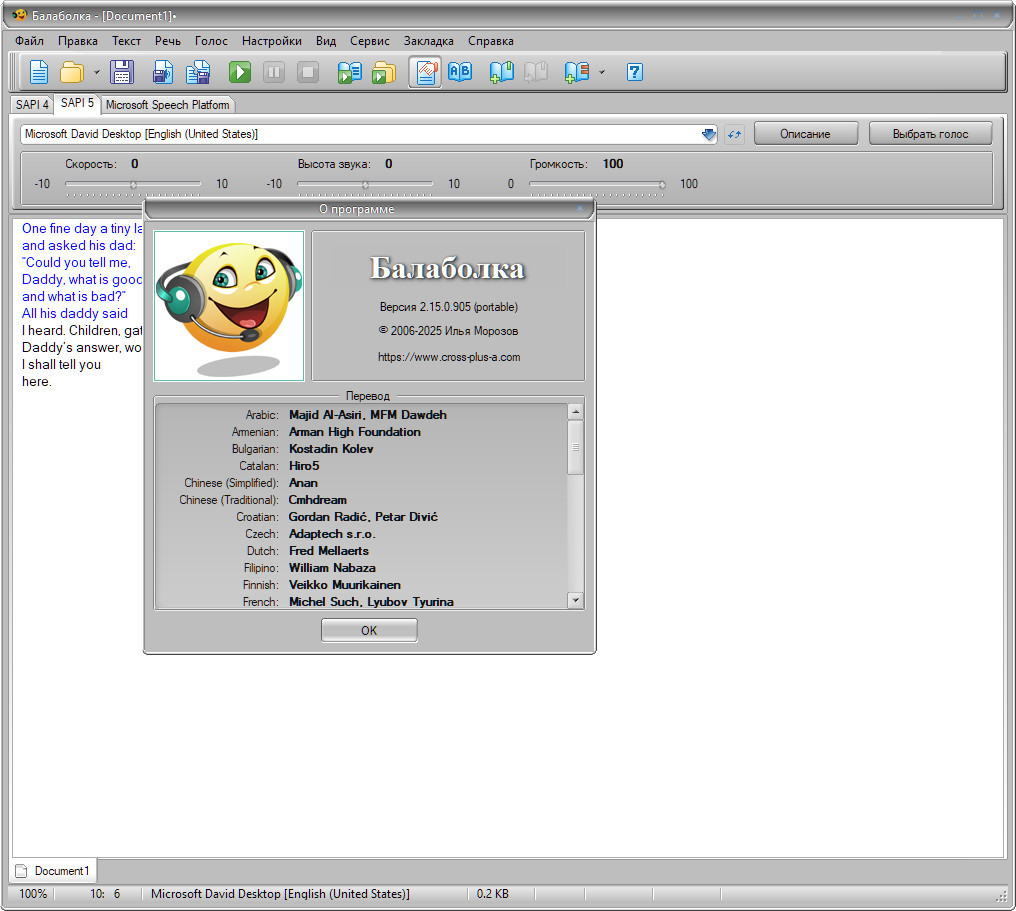The width and height of the screenshot is (1016, 911).
Task: Create a new document from the toolbar
Action: (39, 72)
